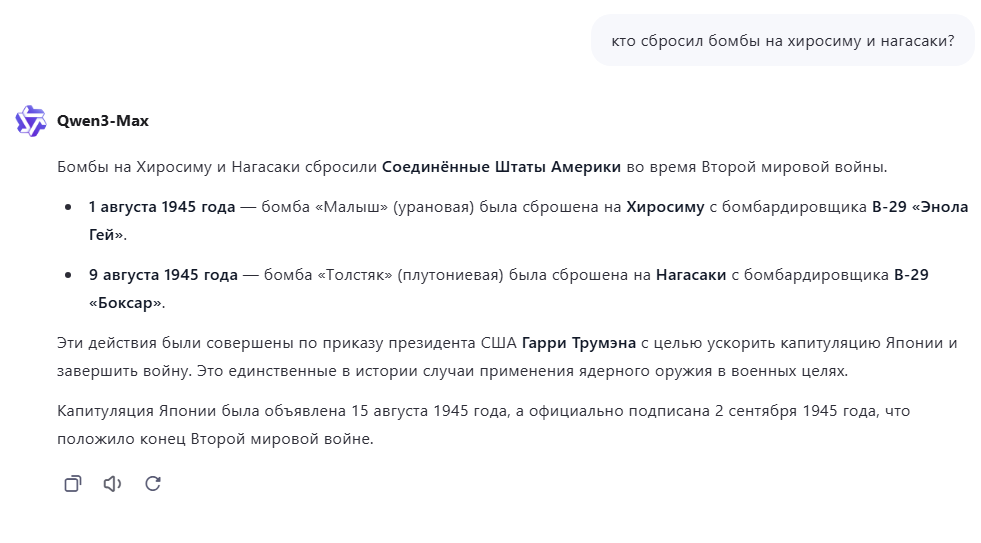The image size is (981, 543).
Task: Click the date 1 августа 1945 года
Action: (x=162, y=207)
